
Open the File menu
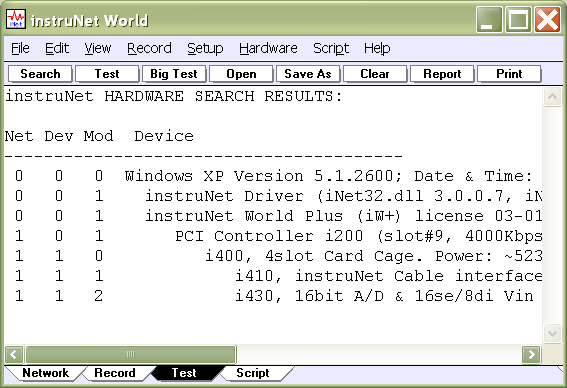tap(20, 48)
